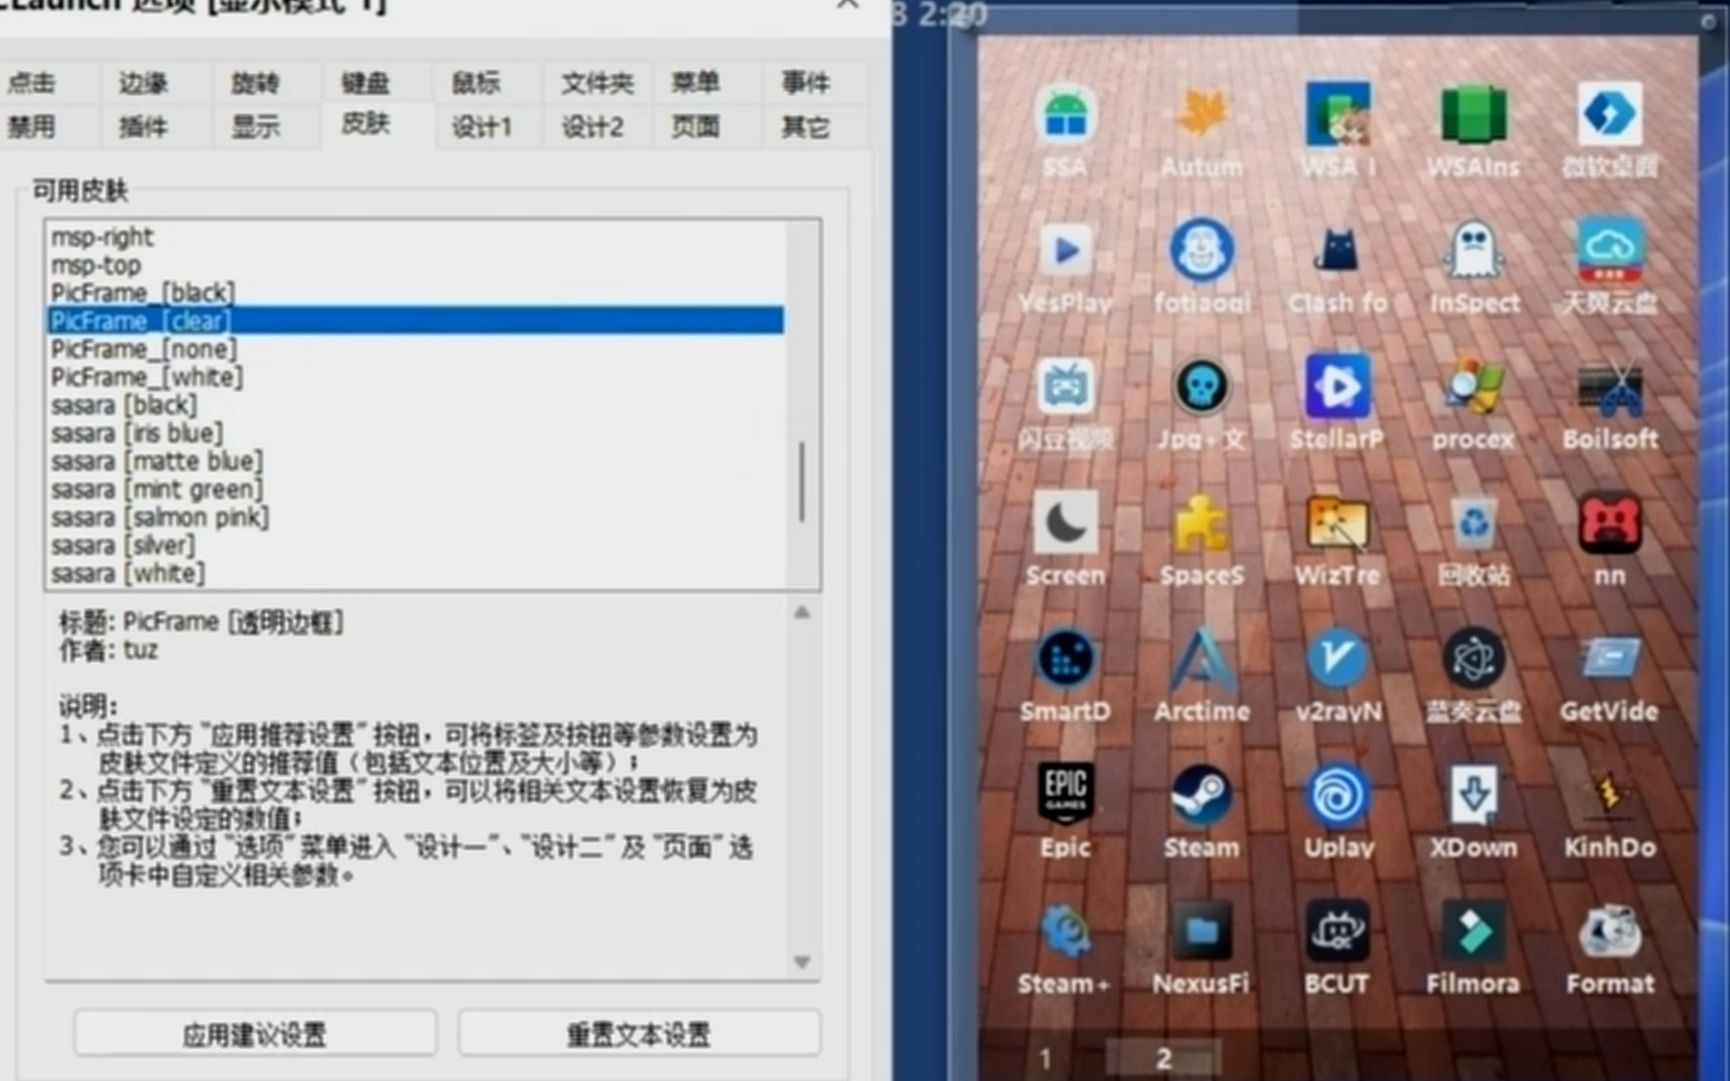This screenshot has height=1081, width=1730.
Task: Open the Boilsoft scissors icon
Action: point(1610,386)
